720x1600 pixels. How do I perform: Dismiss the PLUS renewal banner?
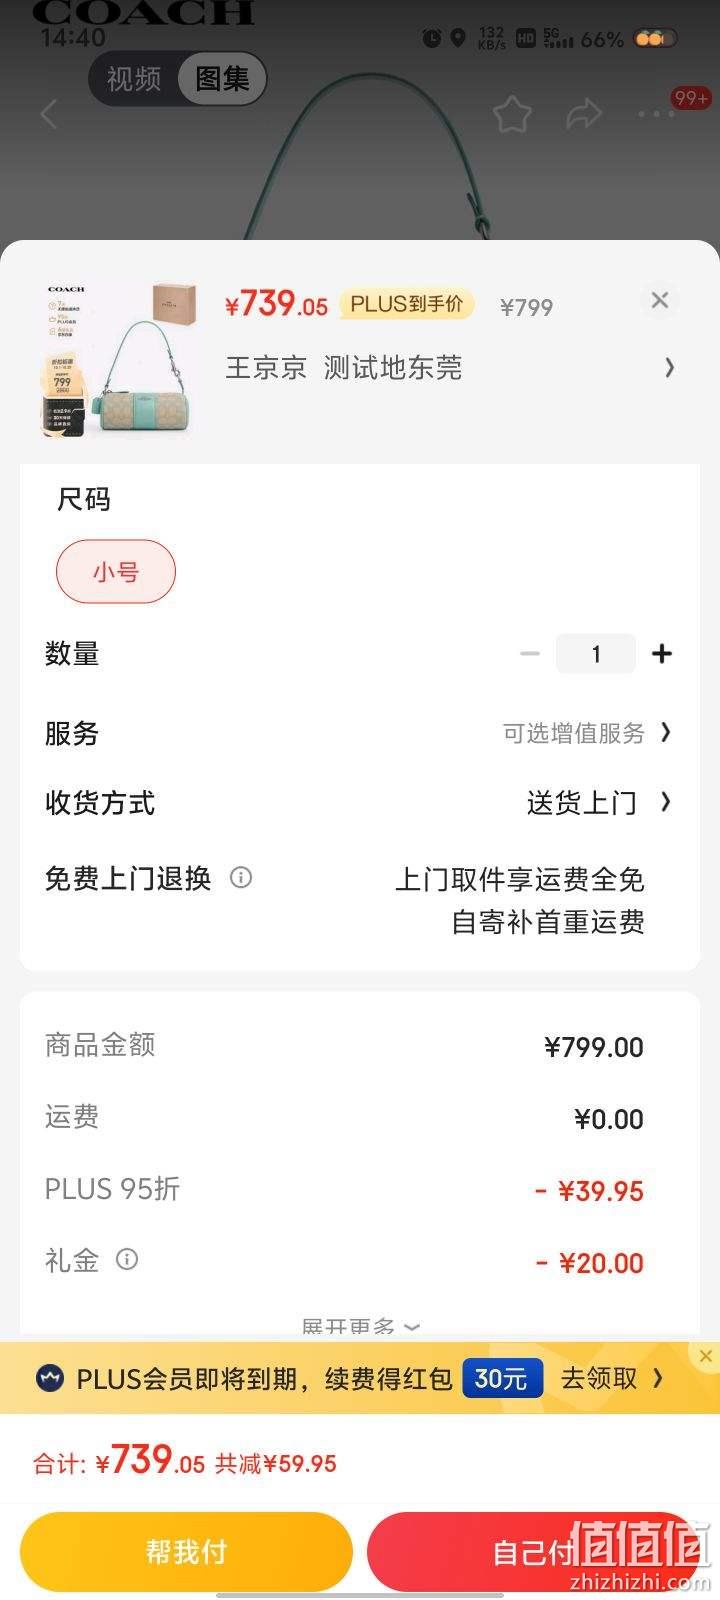click(x=706, y=1356)
